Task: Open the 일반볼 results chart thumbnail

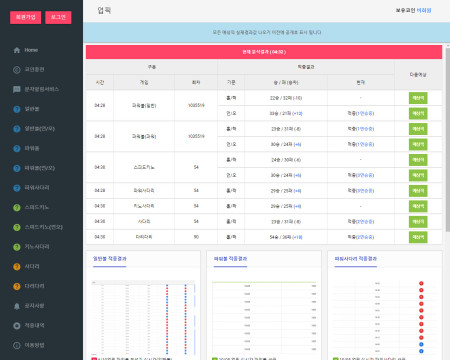Action: click(143, 318)
